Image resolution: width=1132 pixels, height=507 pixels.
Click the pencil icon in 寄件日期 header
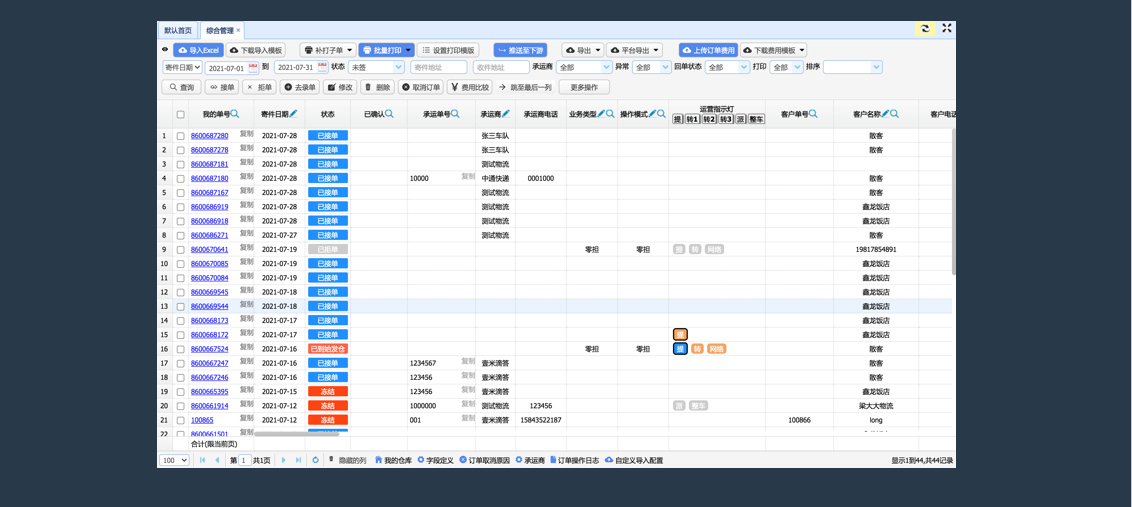[x=293, y=113]
